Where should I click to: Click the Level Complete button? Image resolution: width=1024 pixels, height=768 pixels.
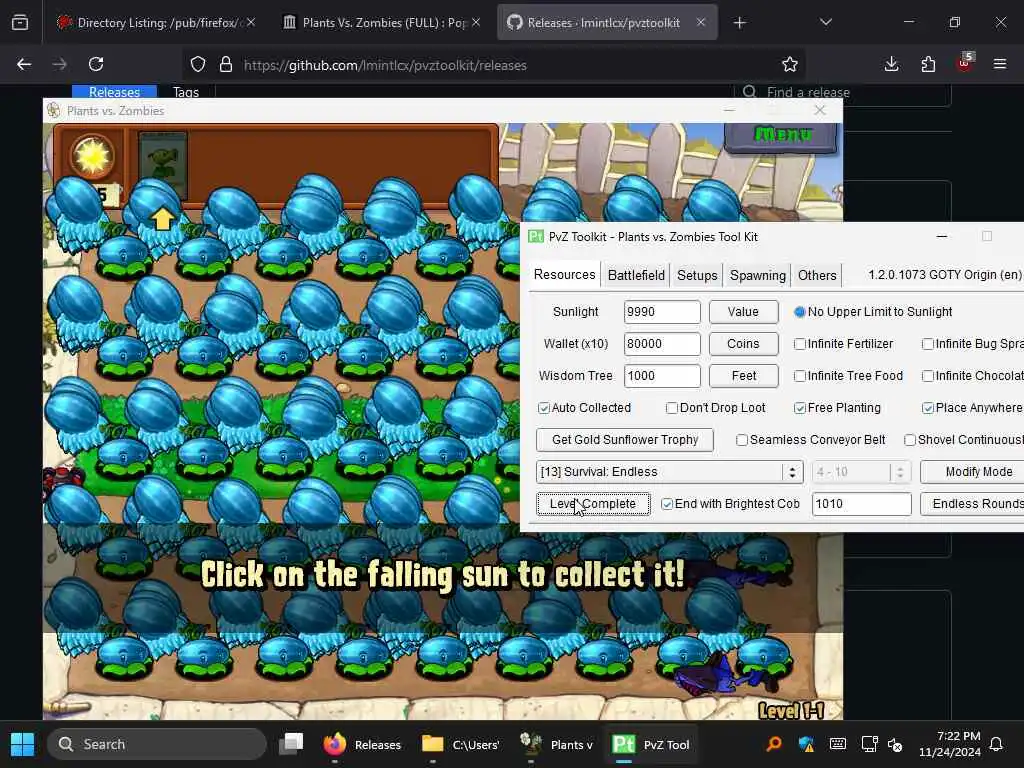point(593,504)
